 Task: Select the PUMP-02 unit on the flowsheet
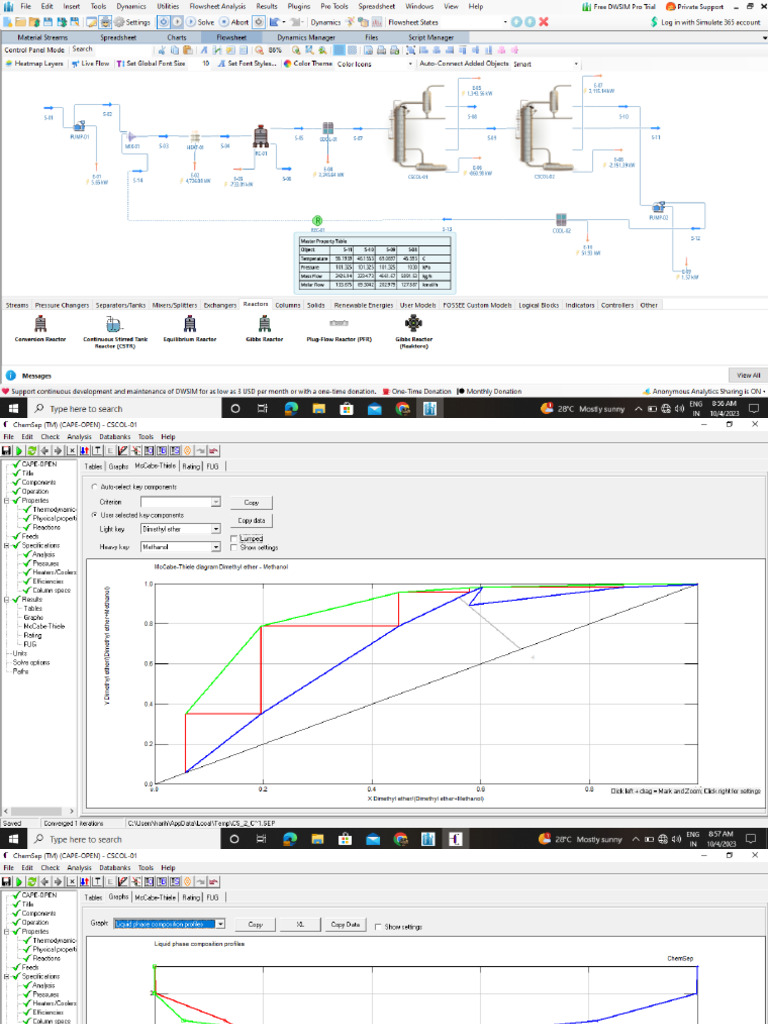click(658, 207)
